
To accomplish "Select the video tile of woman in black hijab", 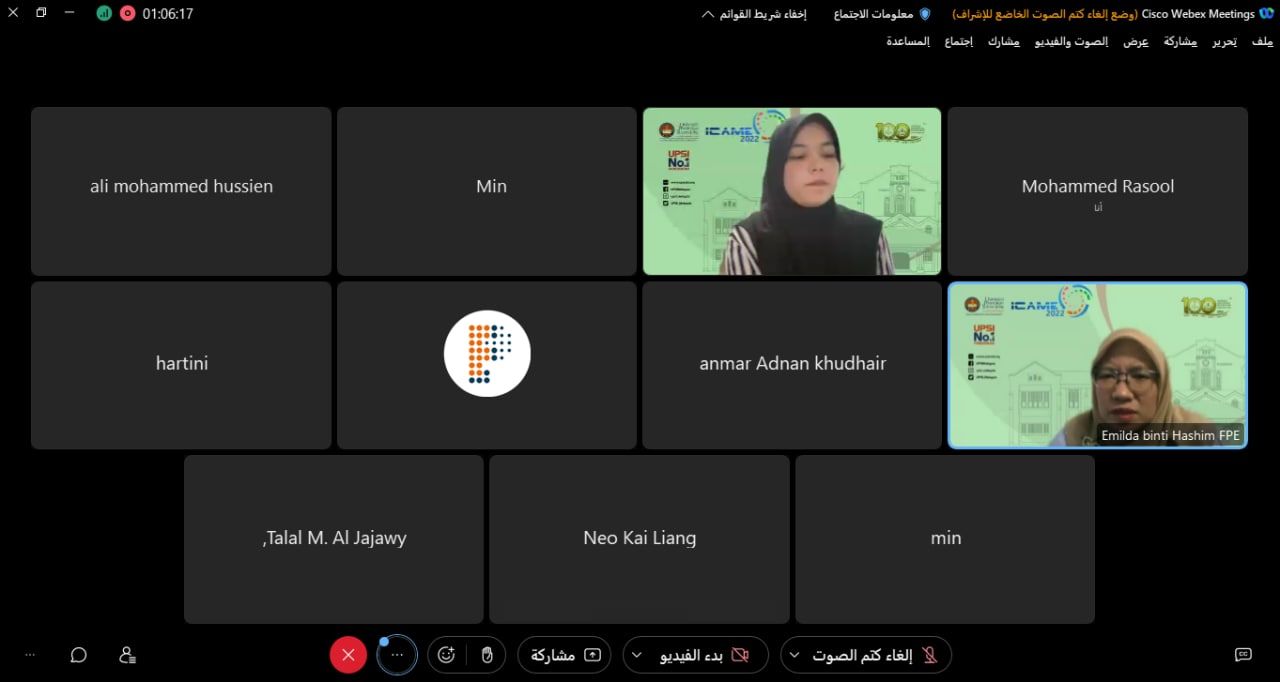I will coord(792,191).
